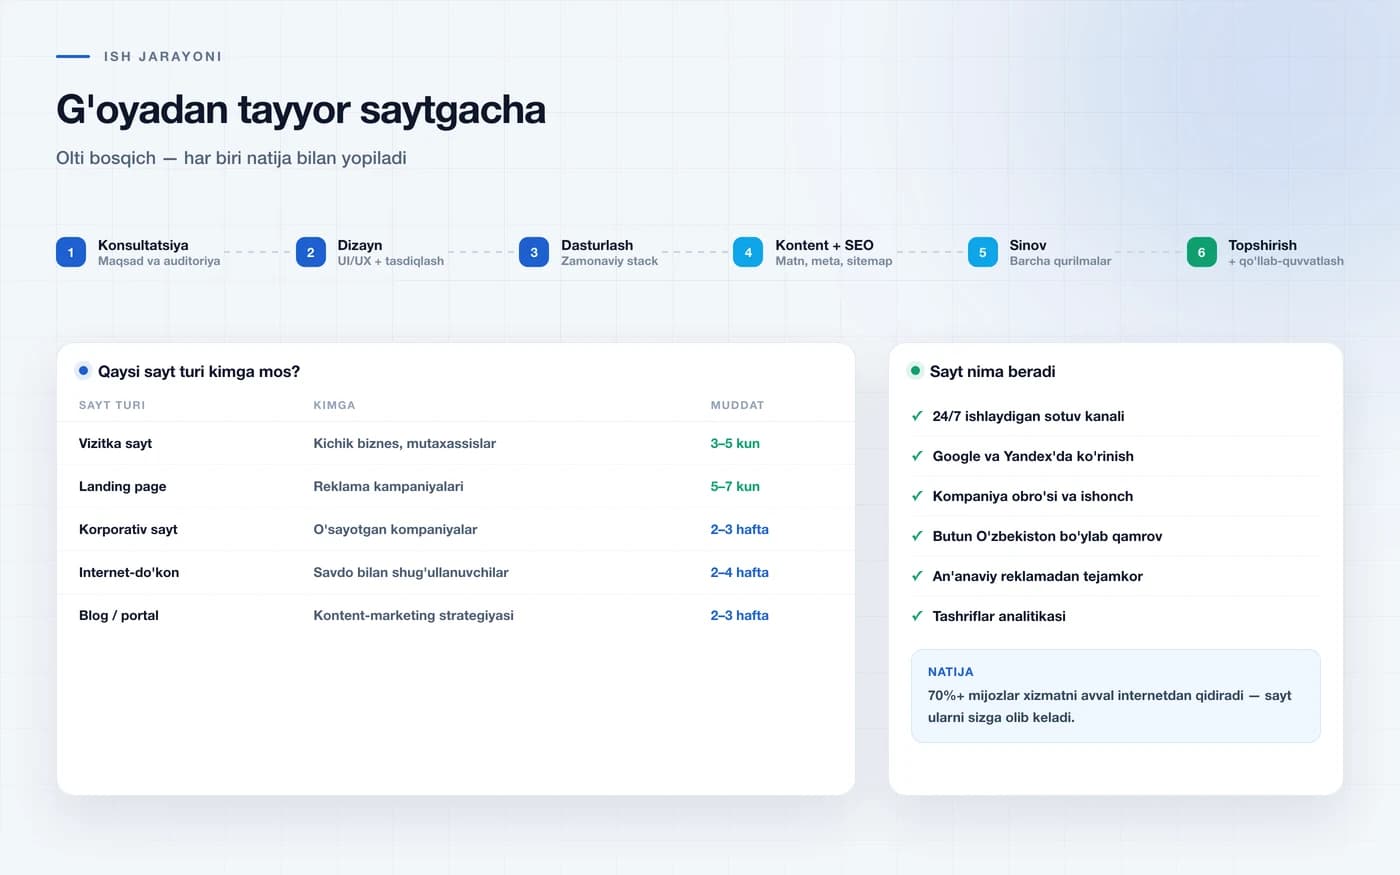Select the 'Dizayn' step title
This screenshot has height=875, width=1400.
360,245
